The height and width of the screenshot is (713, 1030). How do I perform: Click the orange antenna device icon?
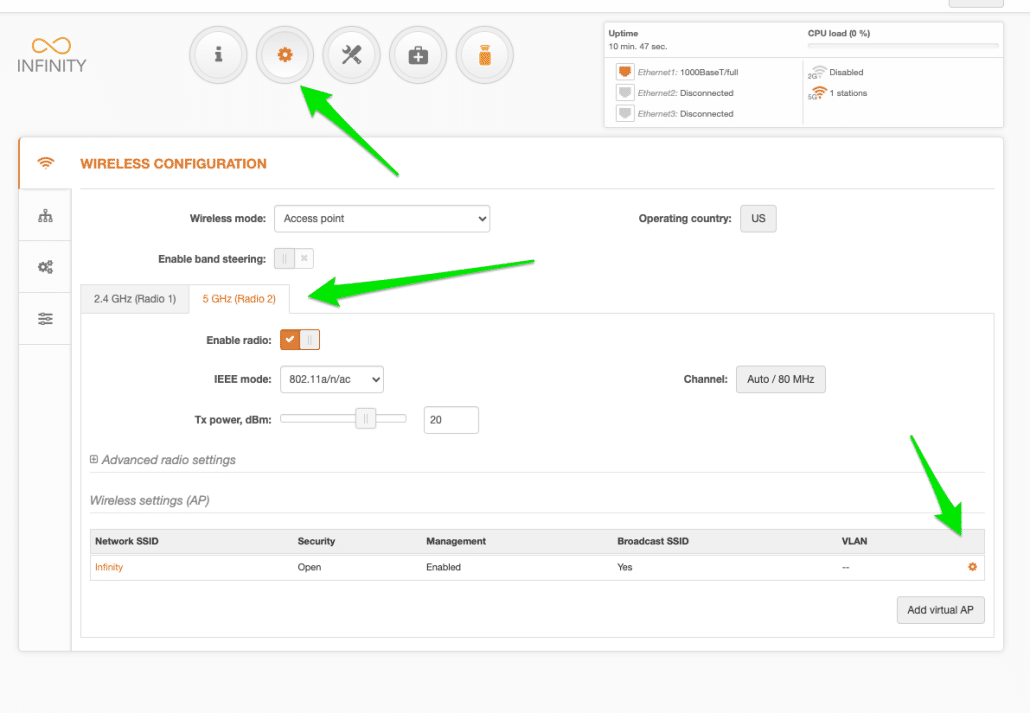pos(485,55)
